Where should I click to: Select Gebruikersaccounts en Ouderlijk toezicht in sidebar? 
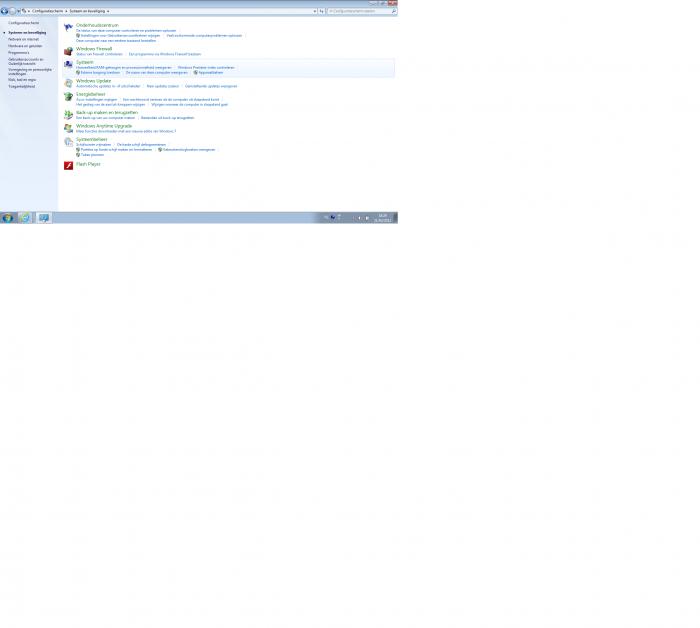pos(25,62)
